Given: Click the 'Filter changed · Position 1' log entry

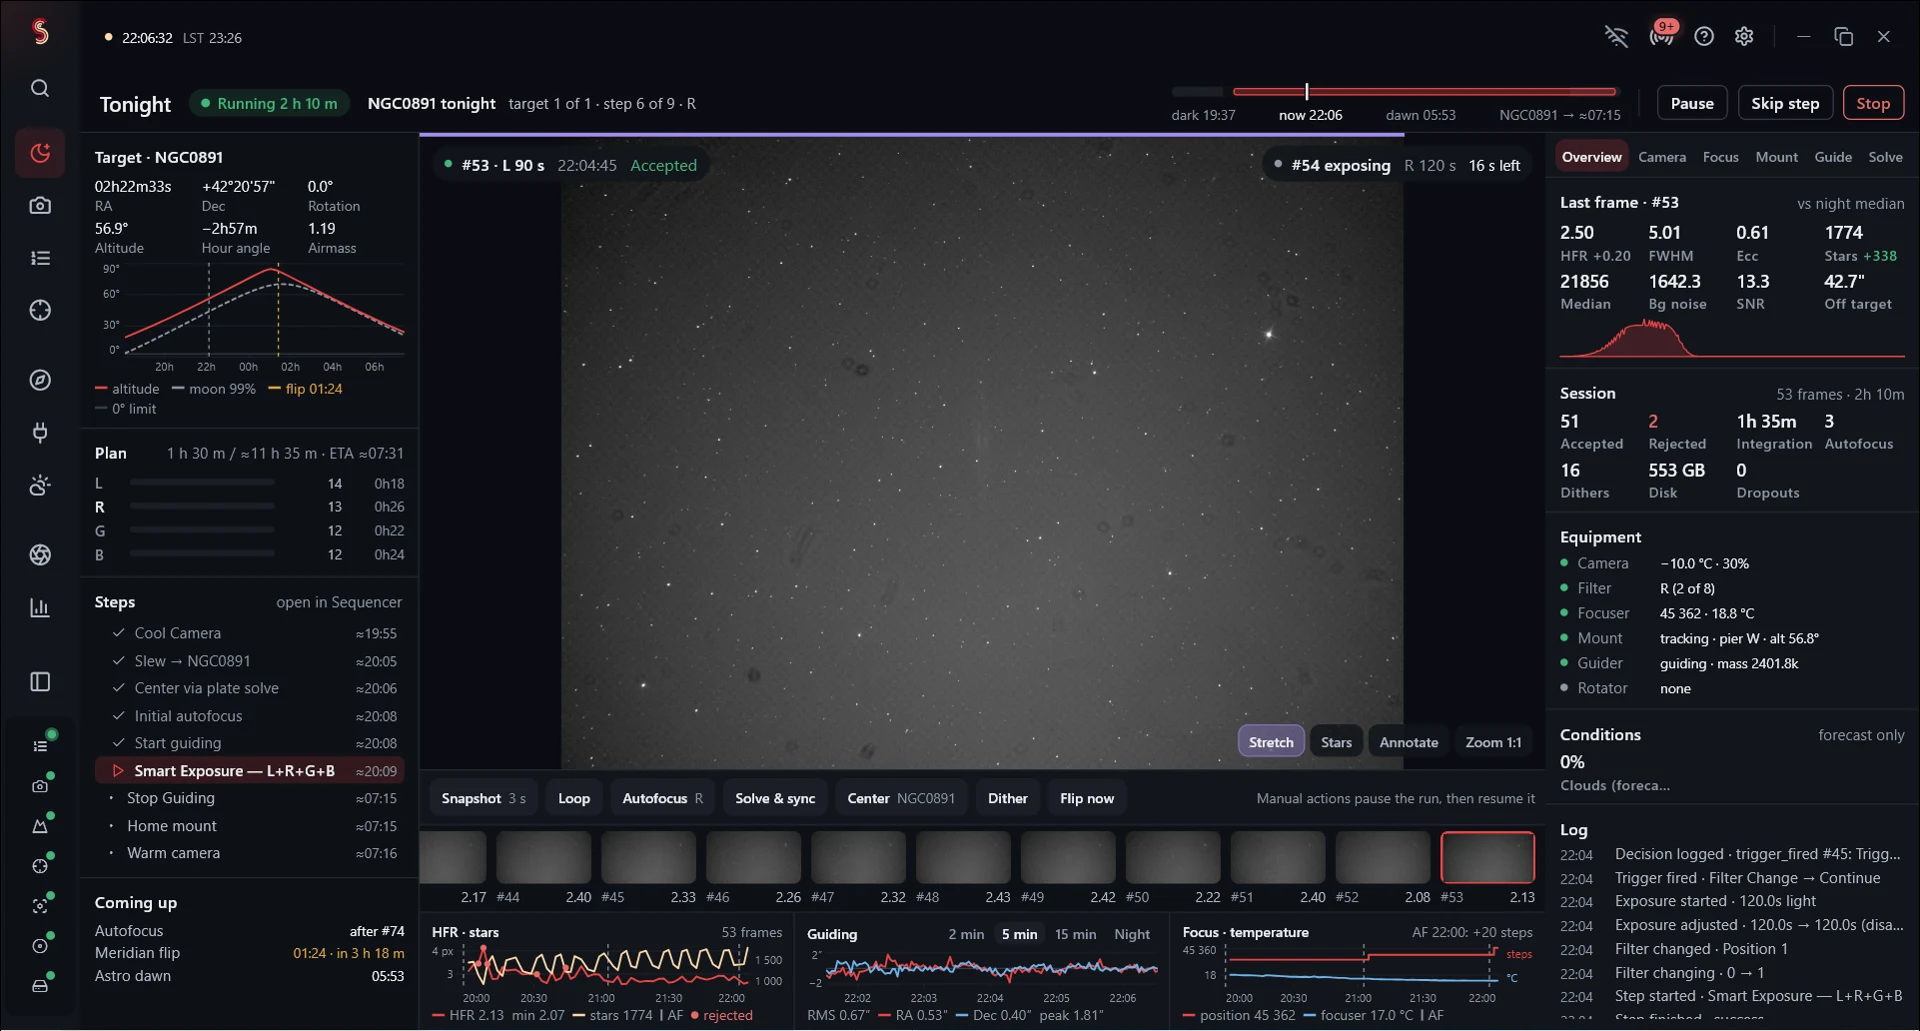Looking at the screenshot, I should point(1732,949).
